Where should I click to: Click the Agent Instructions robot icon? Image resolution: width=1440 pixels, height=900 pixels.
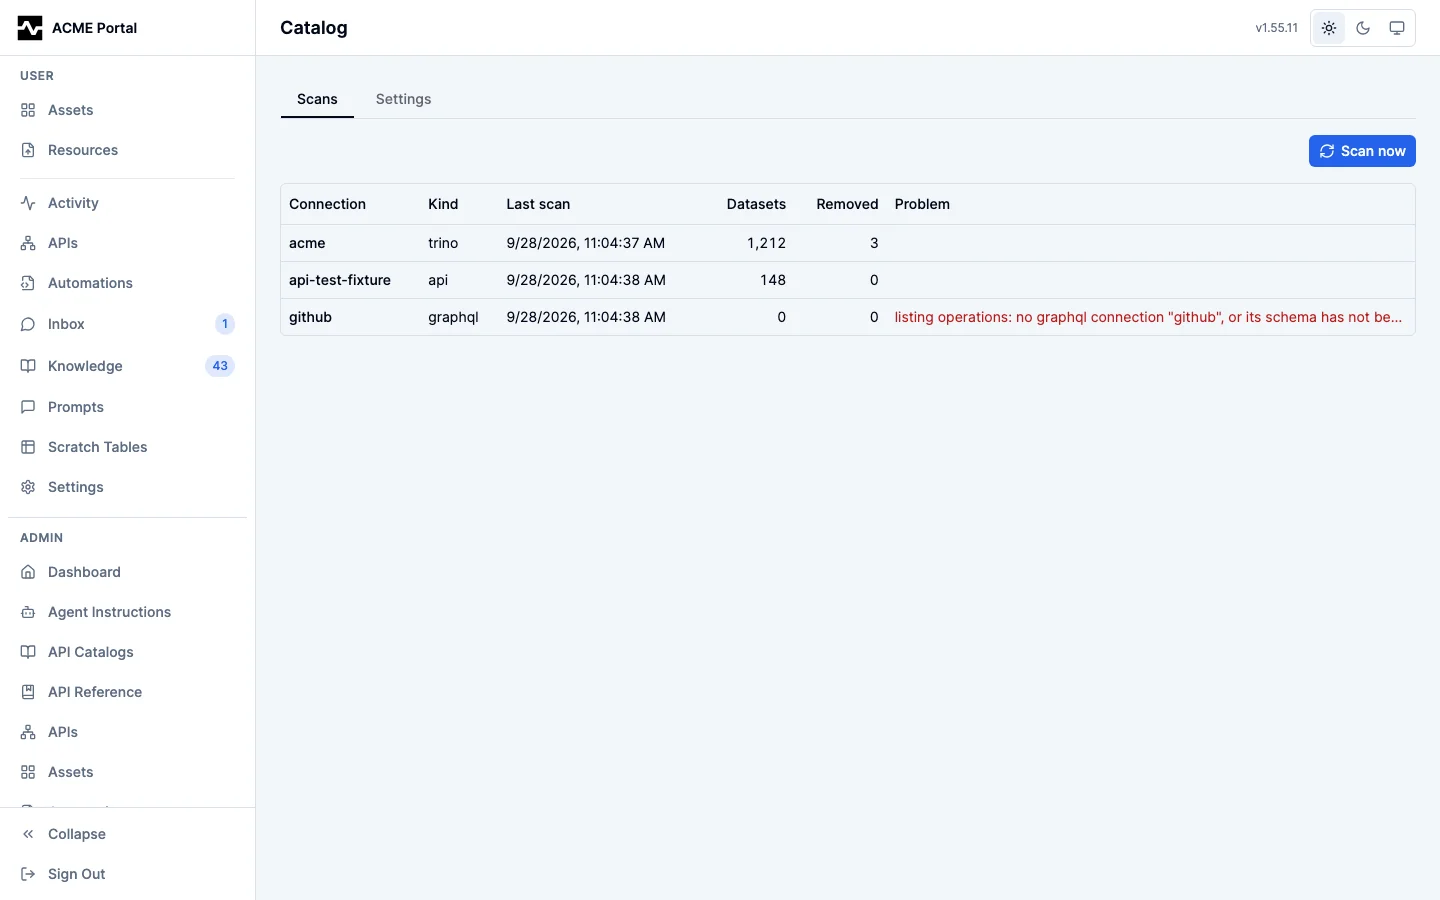(x=28, y=612)
